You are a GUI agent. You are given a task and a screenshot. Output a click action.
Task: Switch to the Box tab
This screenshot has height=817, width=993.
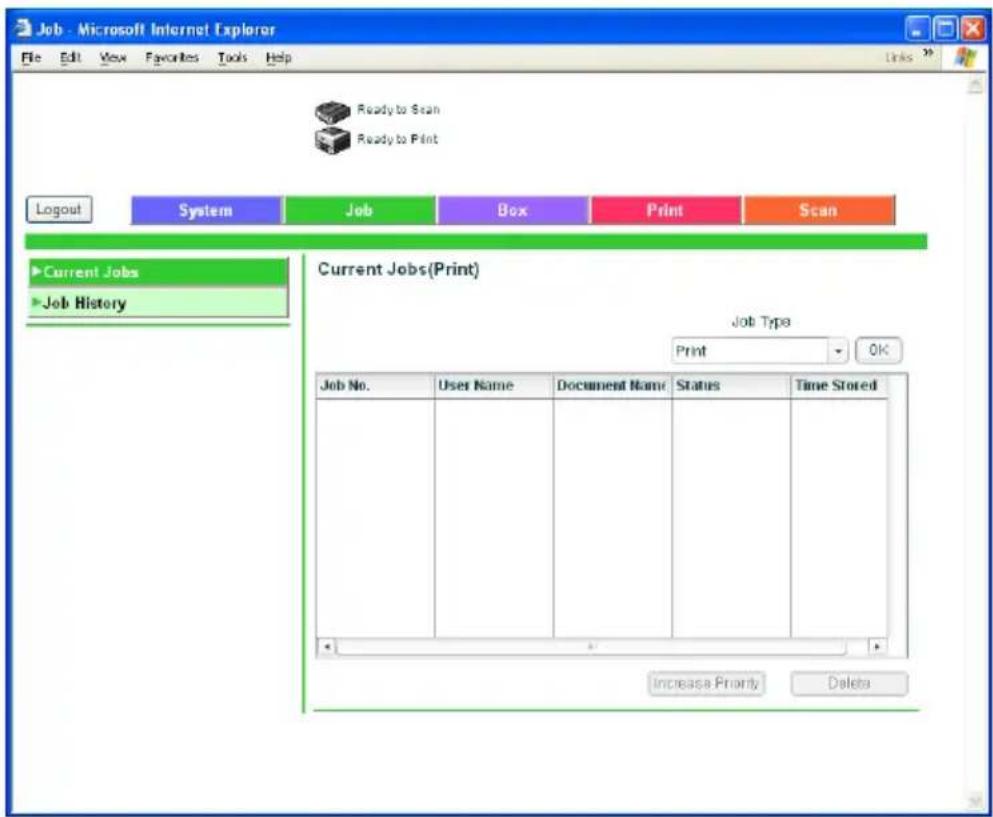(512, 210)
